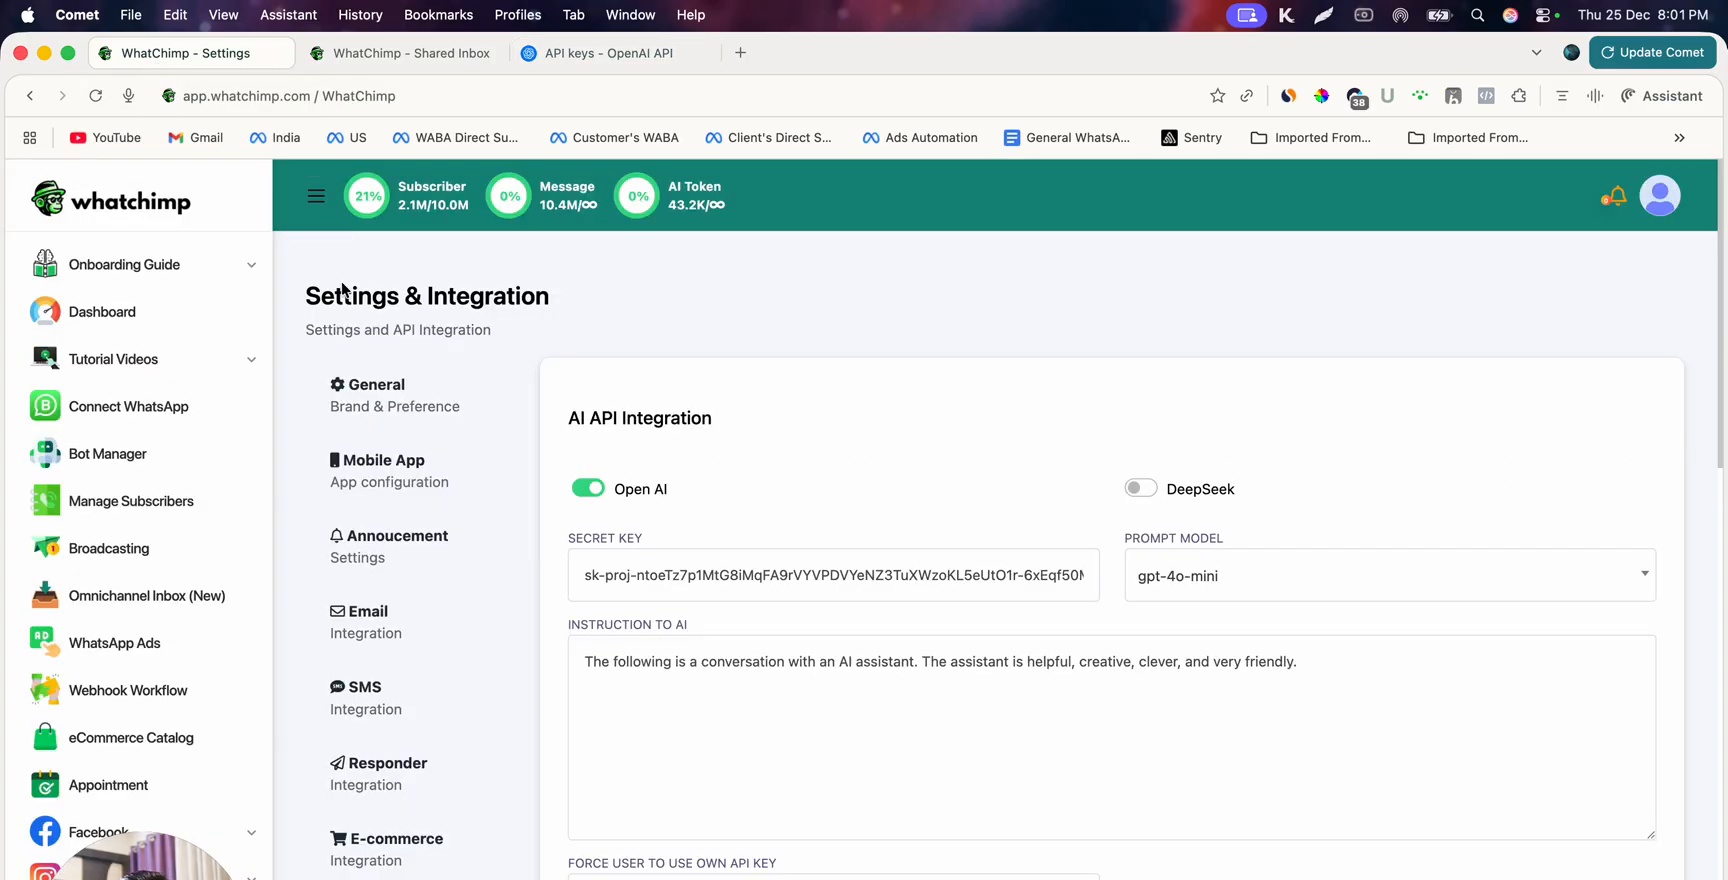Open Email Integration settings
The image size is (1728, 880).
(x=366, y=622)
